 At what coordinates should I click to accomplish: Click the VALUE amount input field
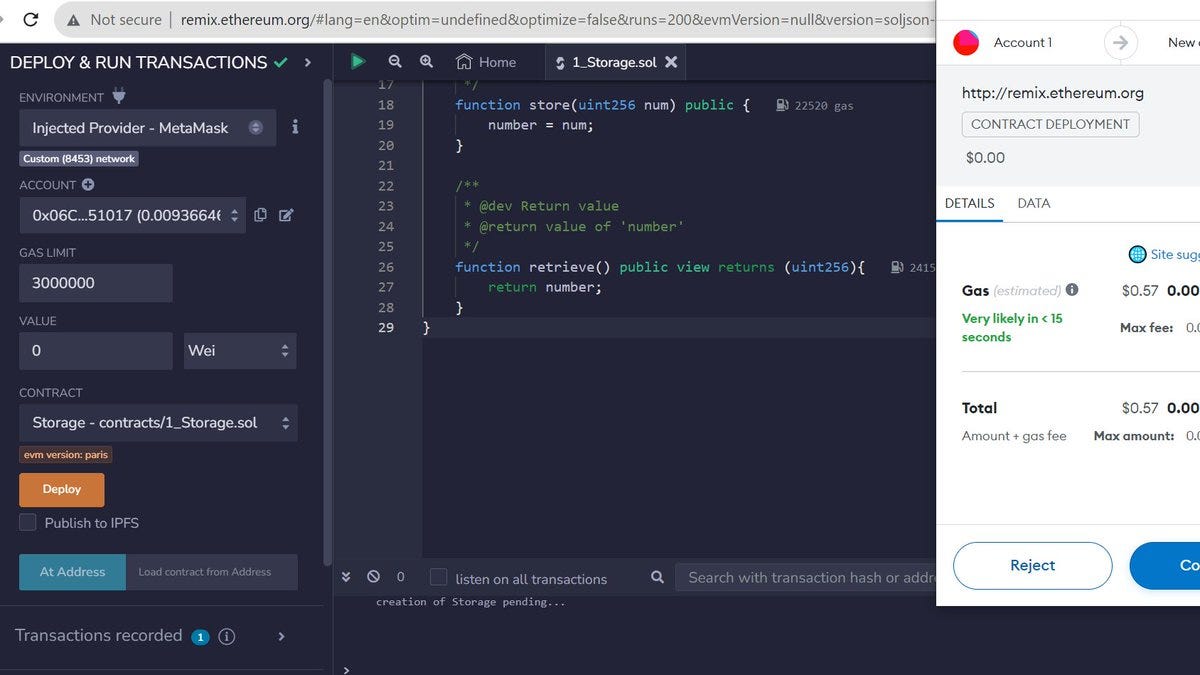[96, 351]
